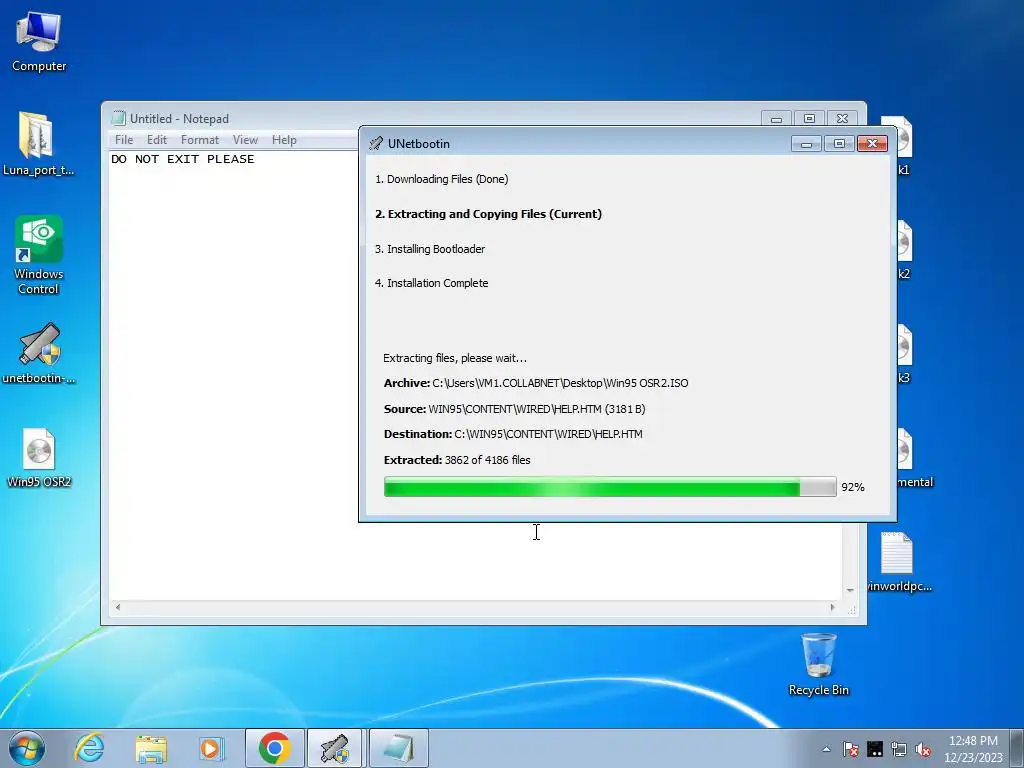1024x768 pixels.
Task: Maximize the Notepad window
Action: [x=809, y=119]
